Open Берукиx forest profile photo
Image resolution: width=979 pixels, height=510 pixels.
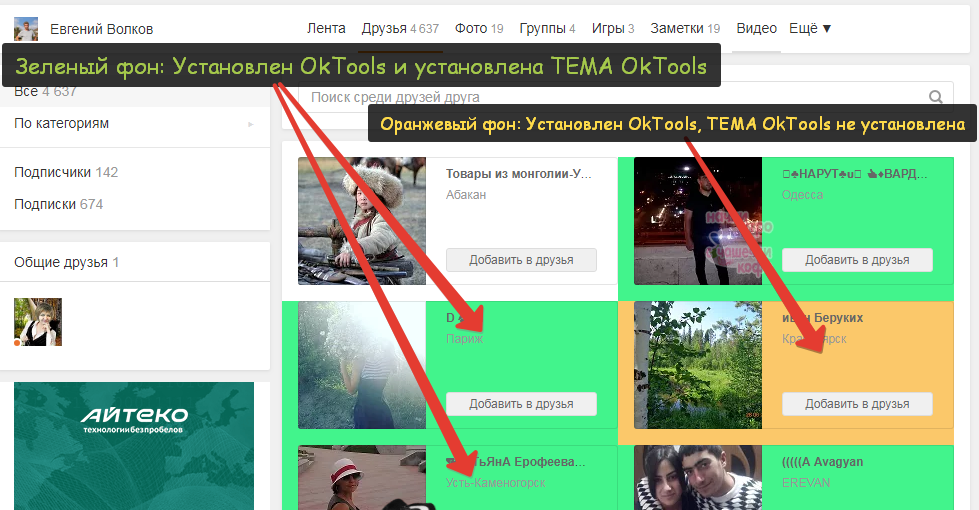pyautogui.click(x=698, y=365)
